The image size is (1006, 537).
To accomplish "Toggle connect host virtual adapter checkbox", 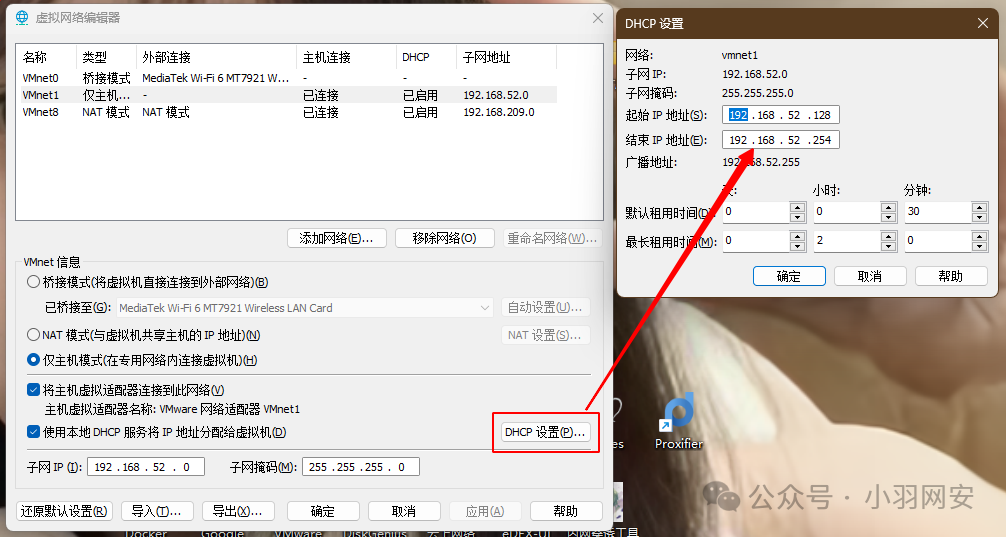I will [33, 389].
